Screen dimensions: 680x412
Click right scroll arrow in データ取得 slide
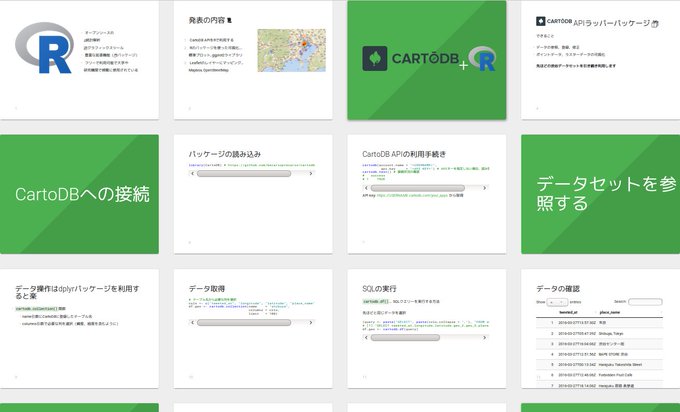pyautogui.click(x=311, y=323)
